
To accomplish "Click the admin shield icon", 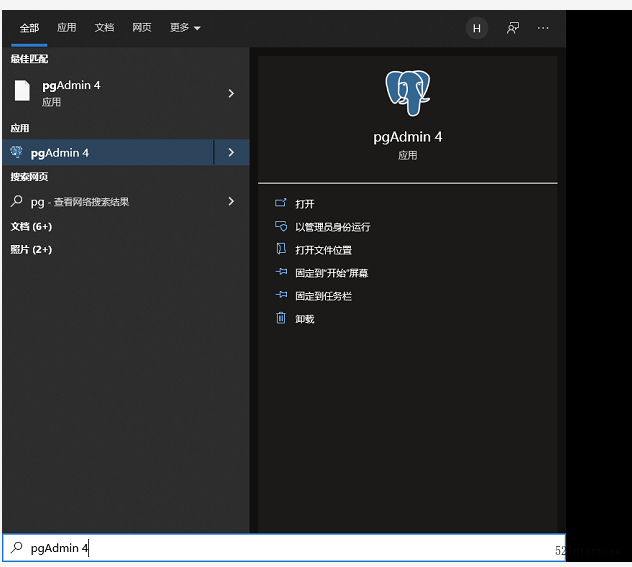I will point(281,226).
